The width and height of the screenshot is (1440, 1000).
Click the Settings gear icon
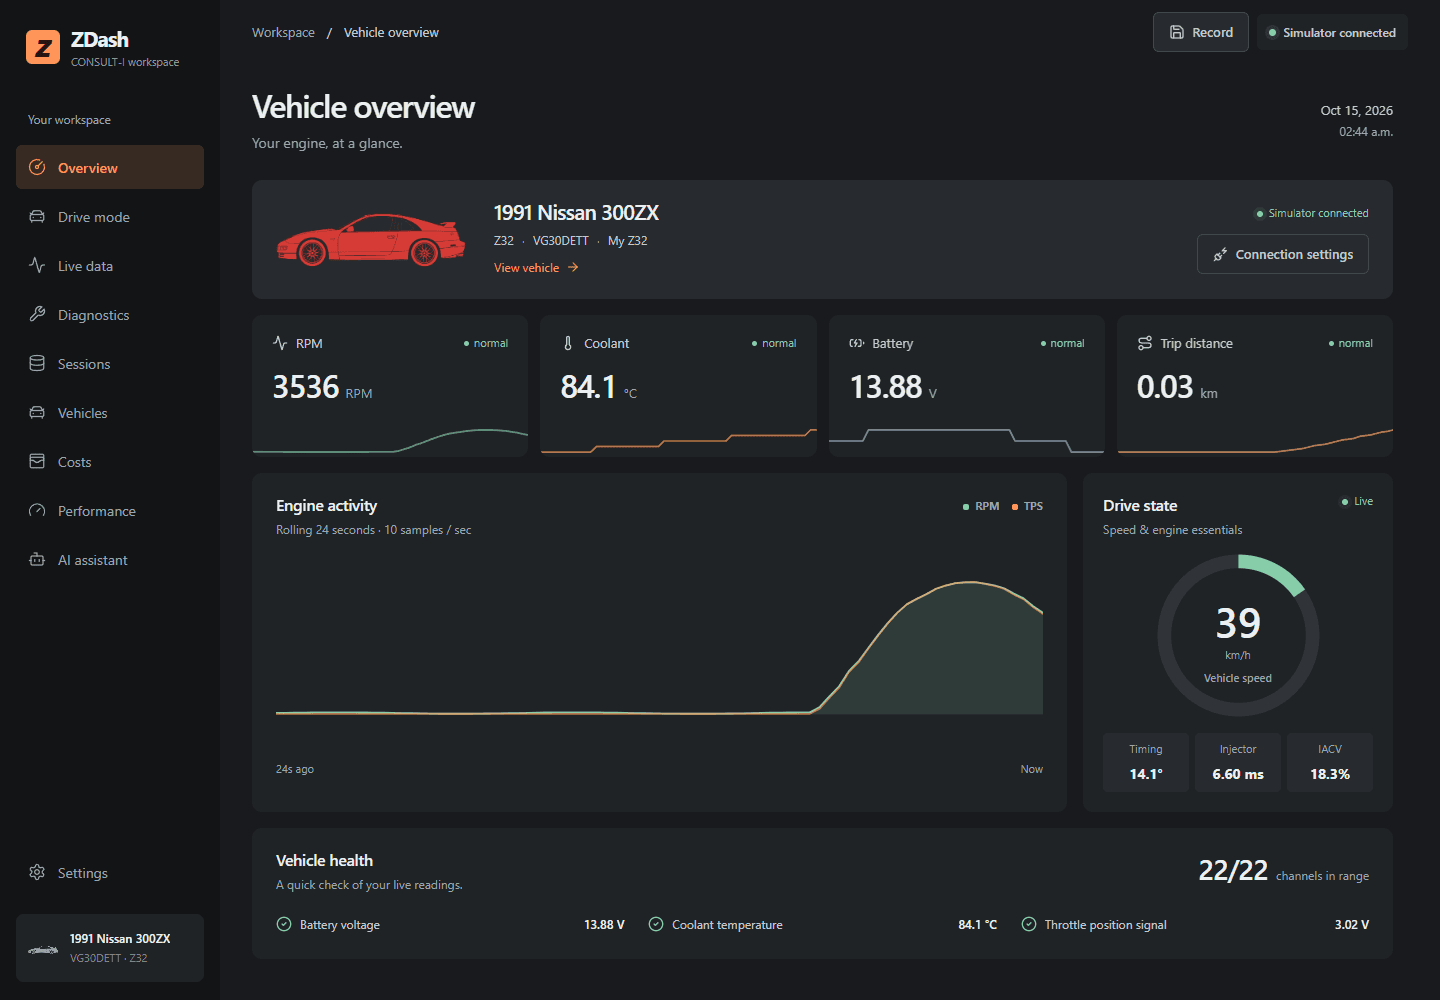tap(37, 872)
